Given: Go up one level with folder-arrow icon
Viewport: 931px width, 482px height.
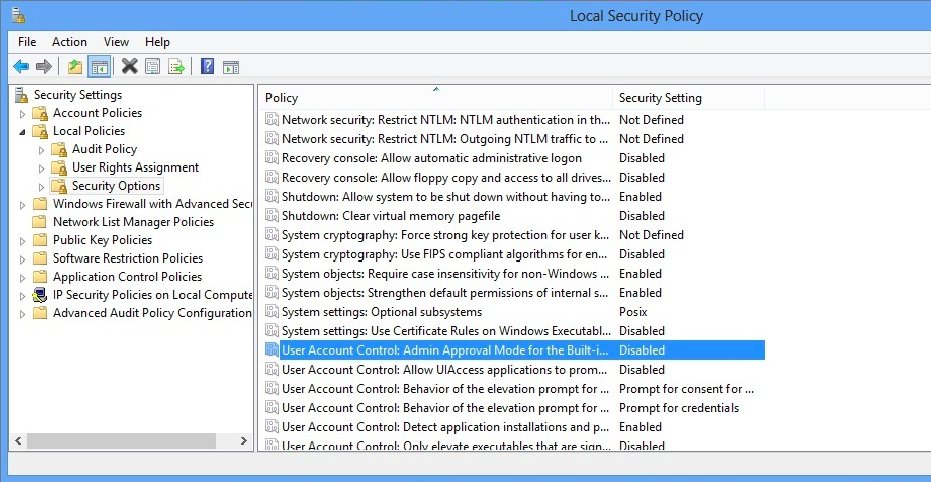Looking at the screenshot, I should 75,66.
